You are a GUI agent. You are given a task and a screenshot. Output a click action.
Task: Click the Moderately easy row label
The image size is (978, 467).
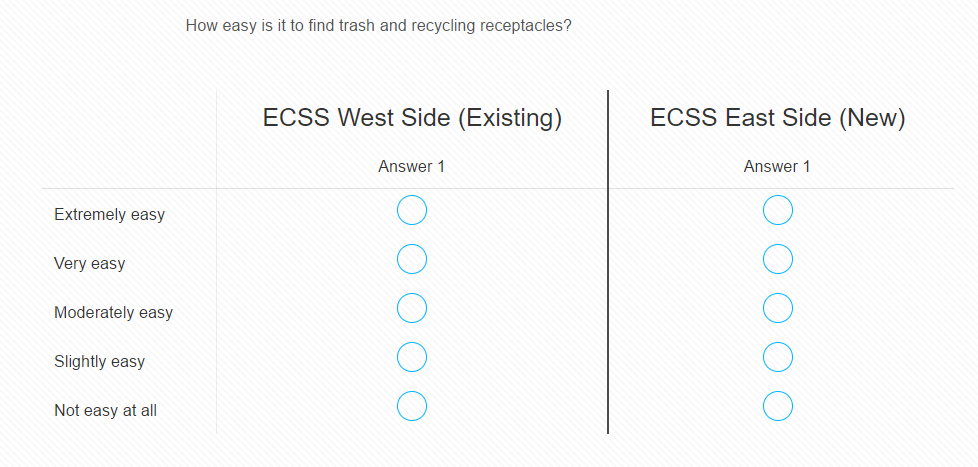point(113,313)
